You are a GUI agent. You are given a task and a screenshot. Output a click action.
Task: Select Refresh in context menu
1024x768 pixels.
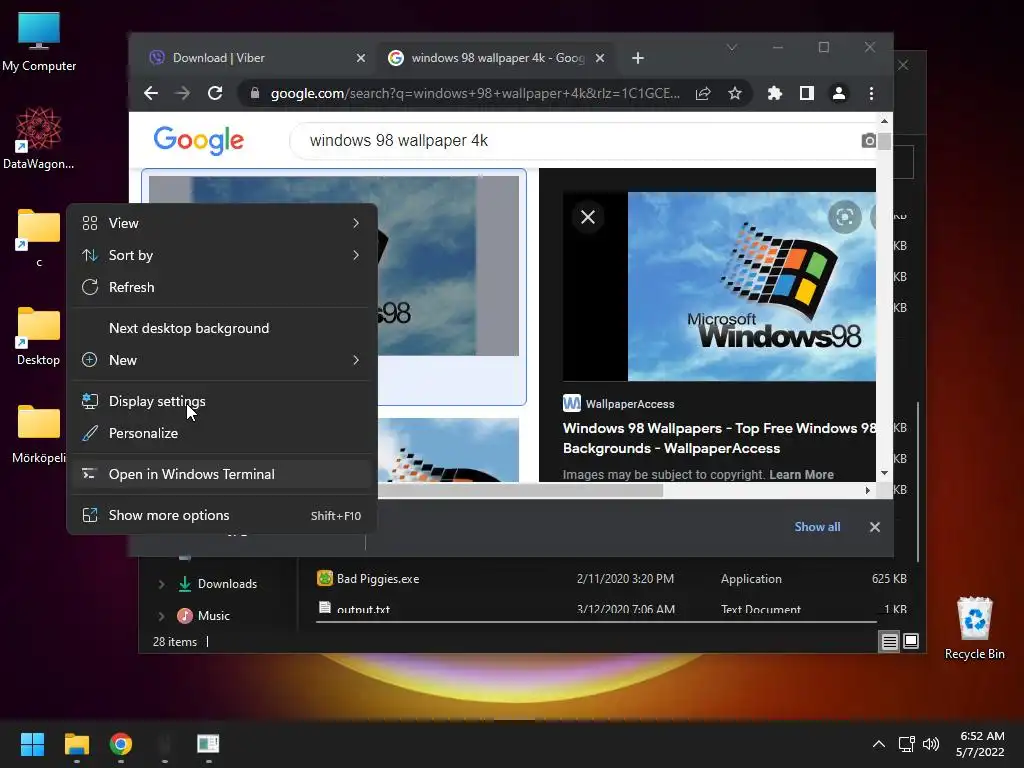[221, 287]
